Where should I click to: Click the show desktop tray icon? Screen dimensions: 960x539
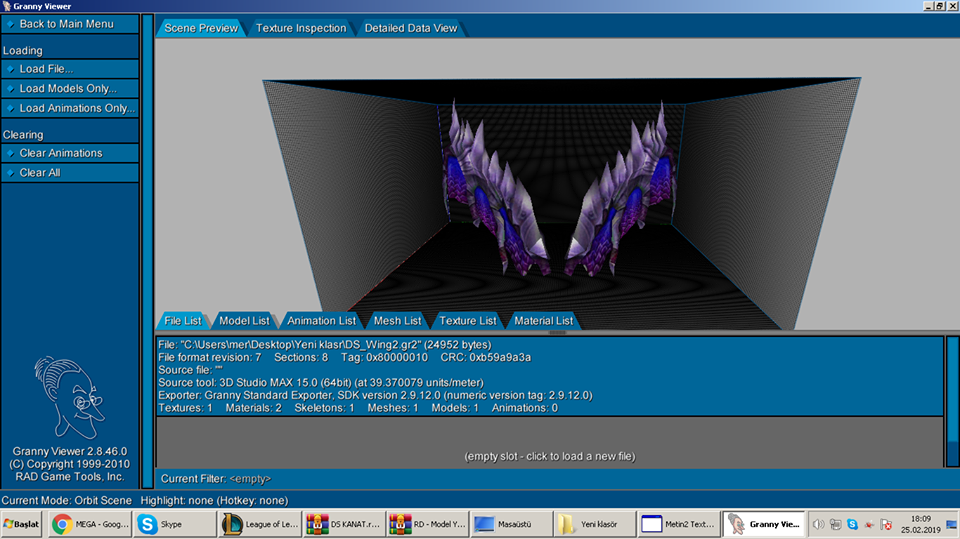click(951, 524)
